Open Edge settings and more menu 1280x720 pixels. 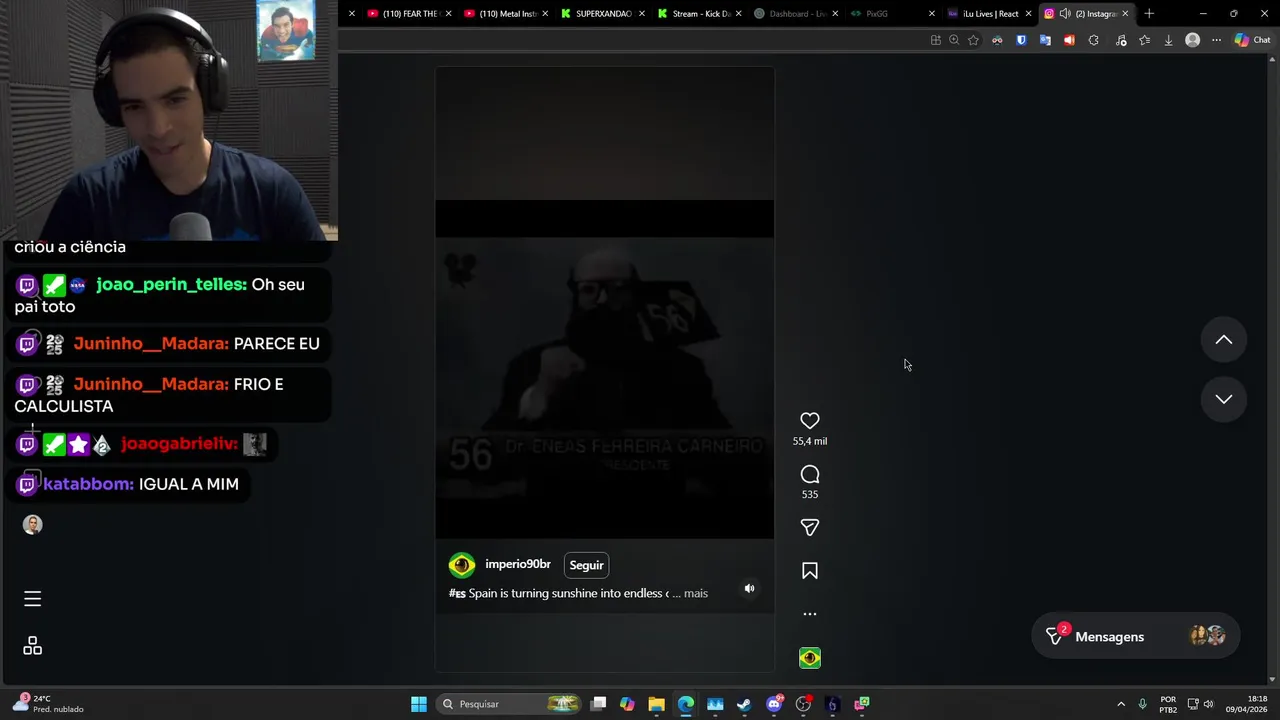[1216, 40]
